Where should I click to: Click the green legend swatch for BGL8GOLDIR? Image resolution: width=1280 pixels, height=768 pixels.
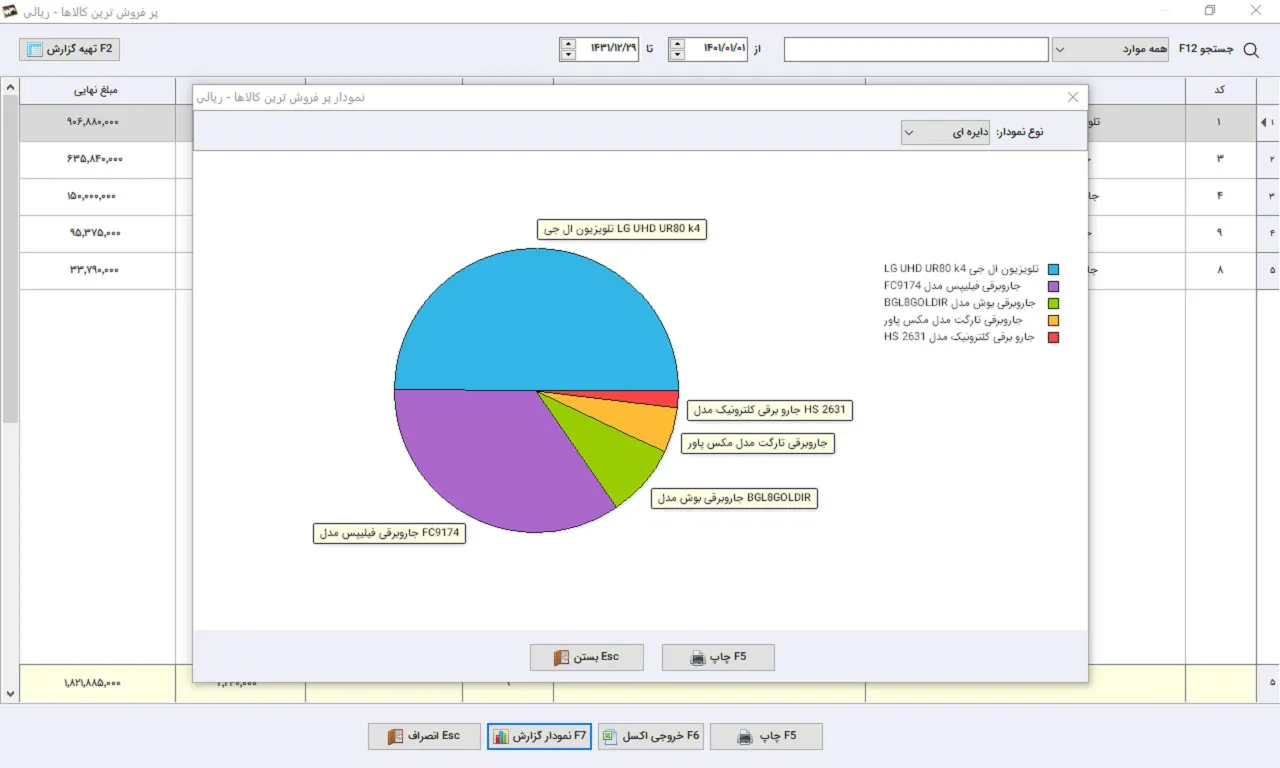click(x=1053, y=303)
